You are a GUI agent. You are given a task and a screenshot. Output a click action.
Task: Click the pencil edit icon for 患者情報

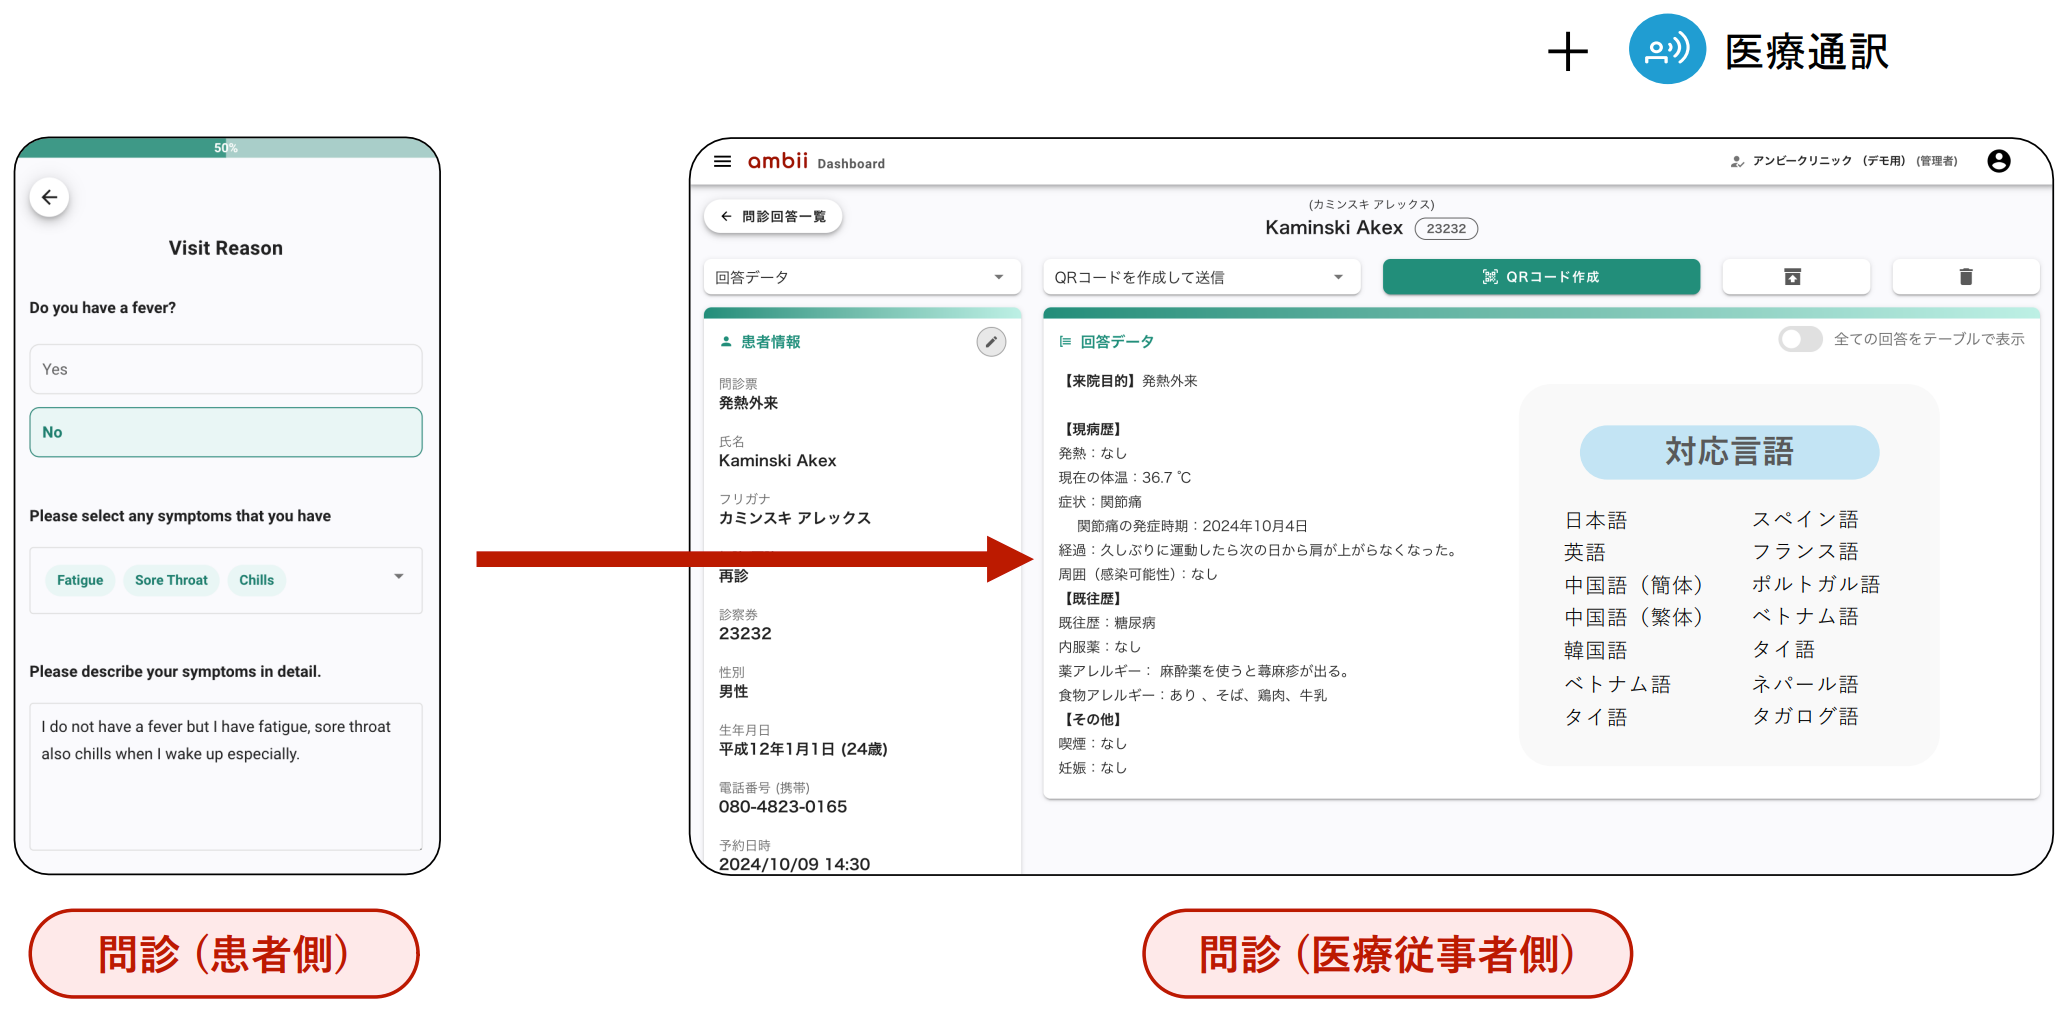pos(990,342)
